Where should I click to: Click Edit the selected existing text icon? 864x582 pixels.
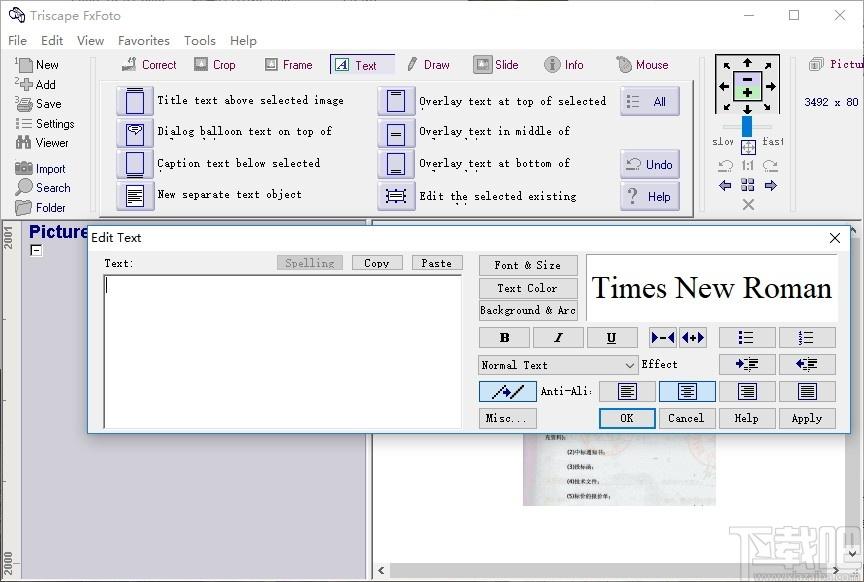(396, 196)
